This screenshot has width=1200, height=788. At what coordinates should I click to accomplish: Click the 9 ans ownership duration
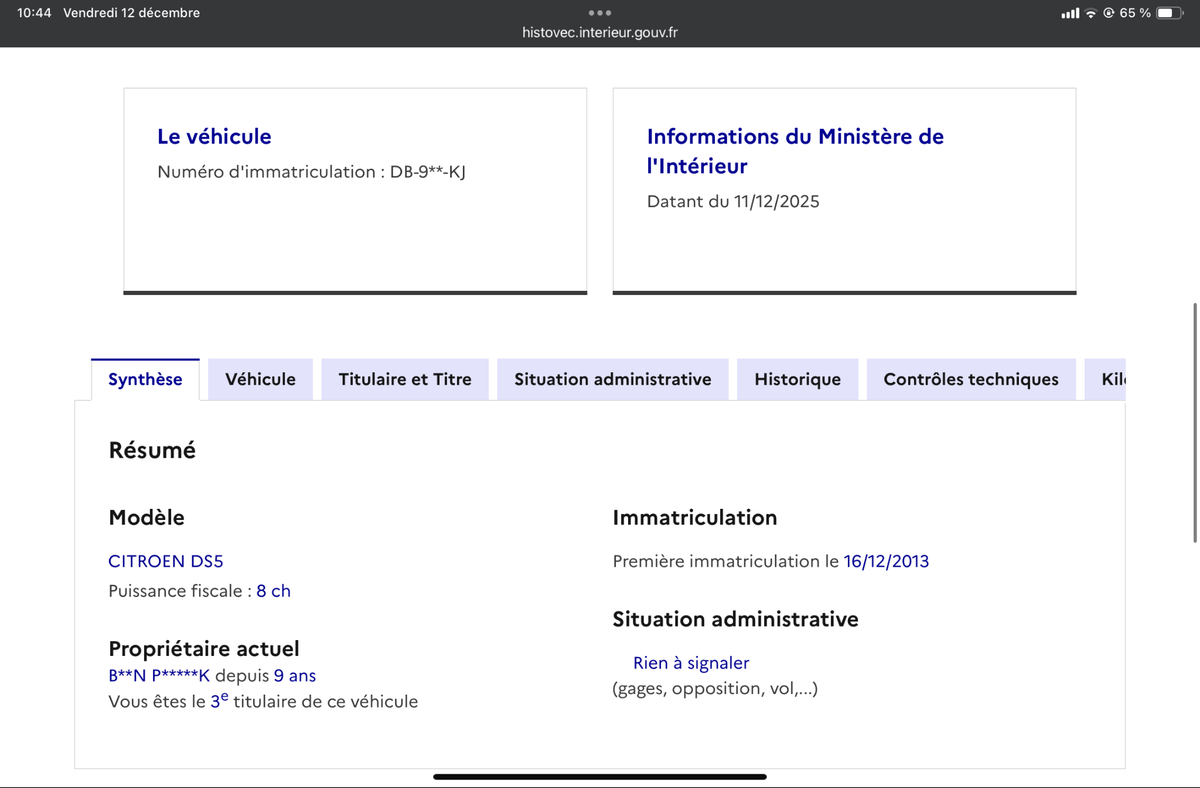click(x=295, y=676)
